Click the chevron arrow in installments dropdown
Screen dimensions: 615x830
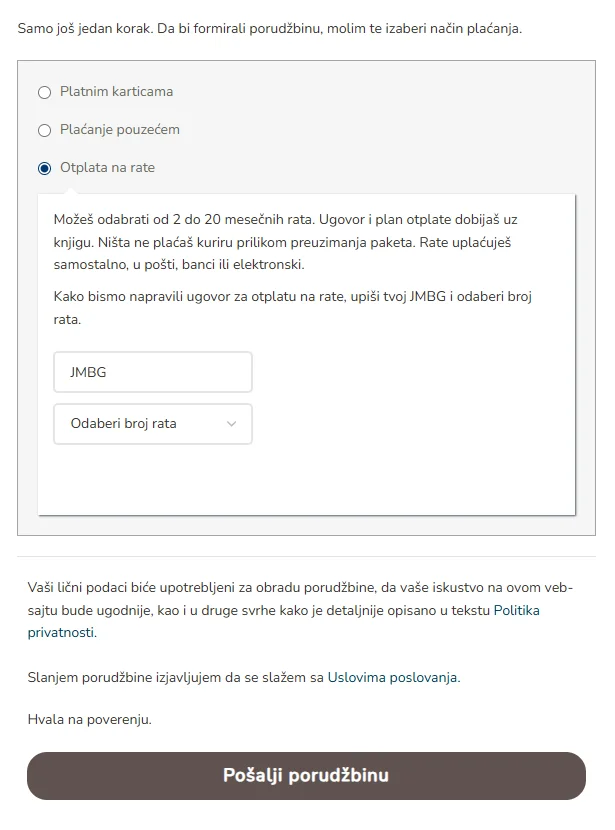(232, 424)
